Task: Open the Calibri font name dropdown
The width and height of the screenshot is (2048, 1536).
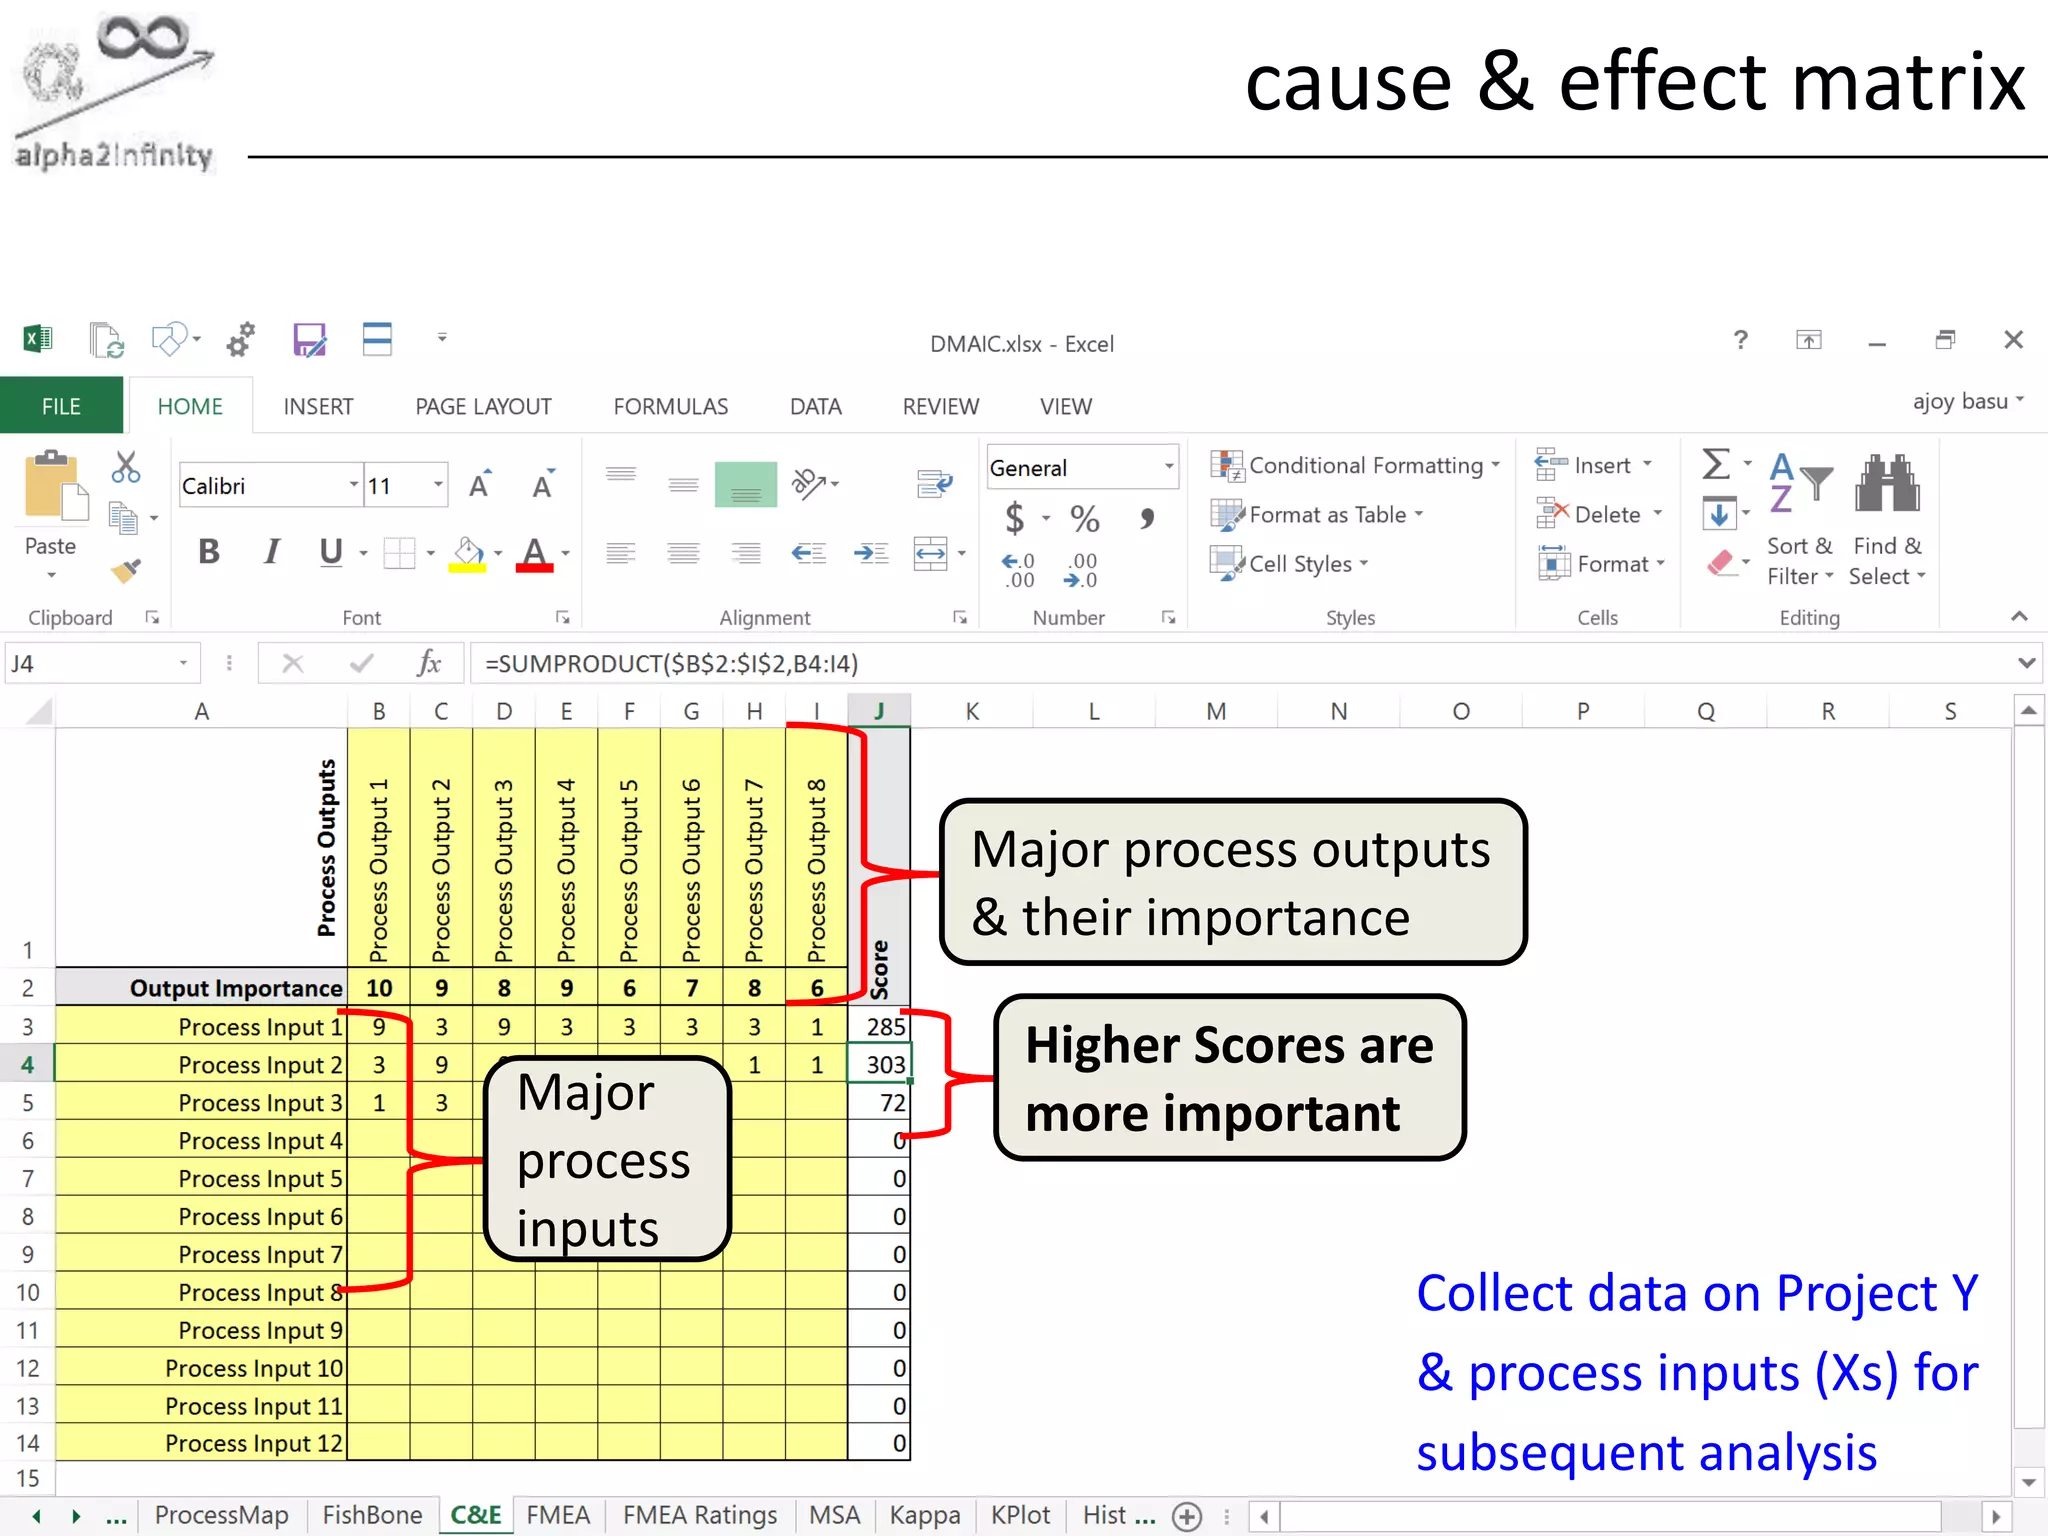Action: pyautogui.click(x=353, y=485)
